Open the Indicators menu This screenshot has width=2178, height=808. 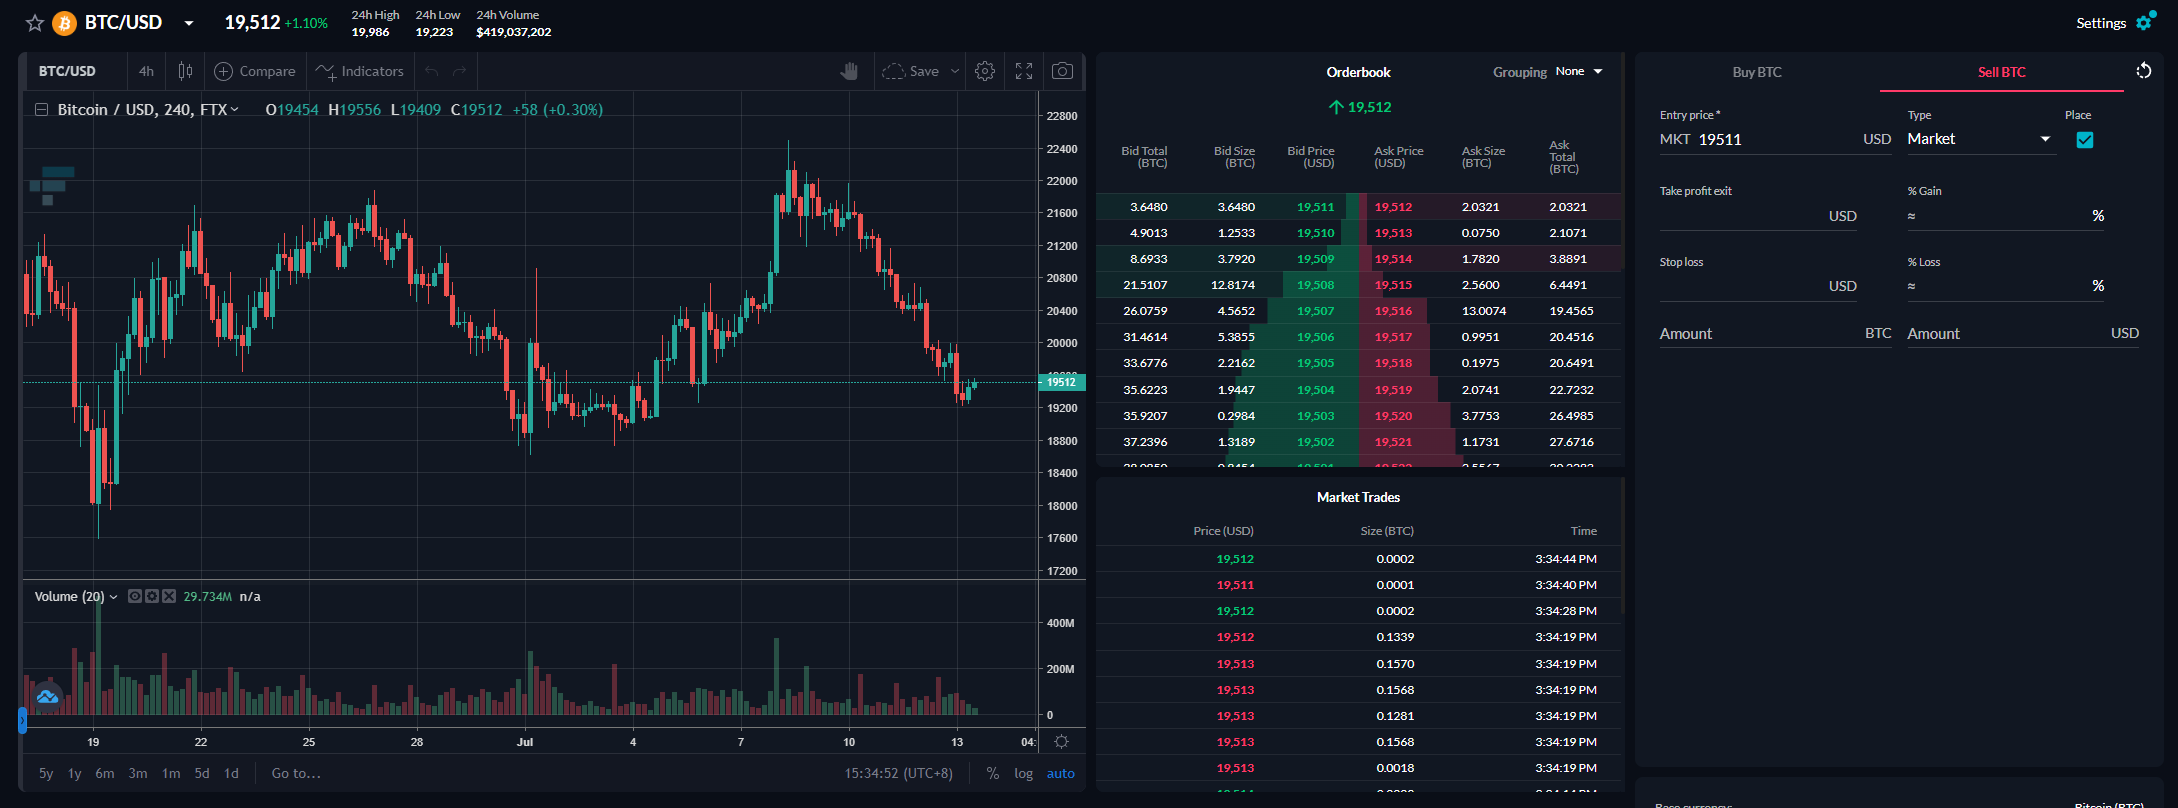pos(360,72)
